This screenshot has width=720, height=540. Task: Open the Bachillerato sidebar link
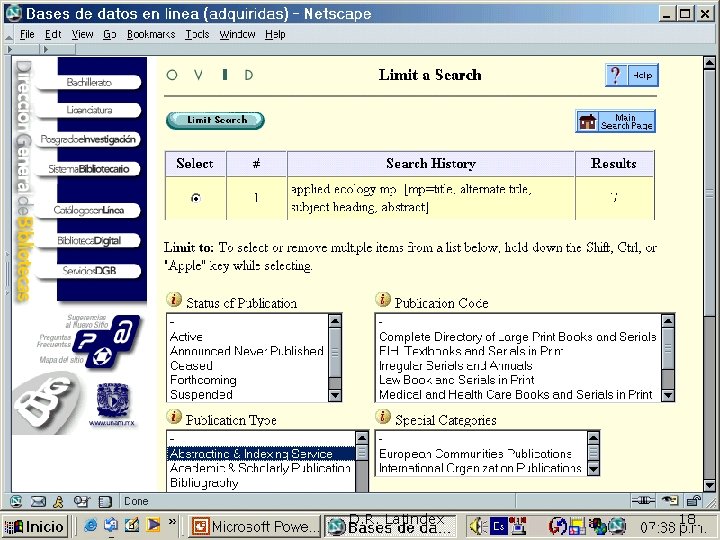coord(89,82)
